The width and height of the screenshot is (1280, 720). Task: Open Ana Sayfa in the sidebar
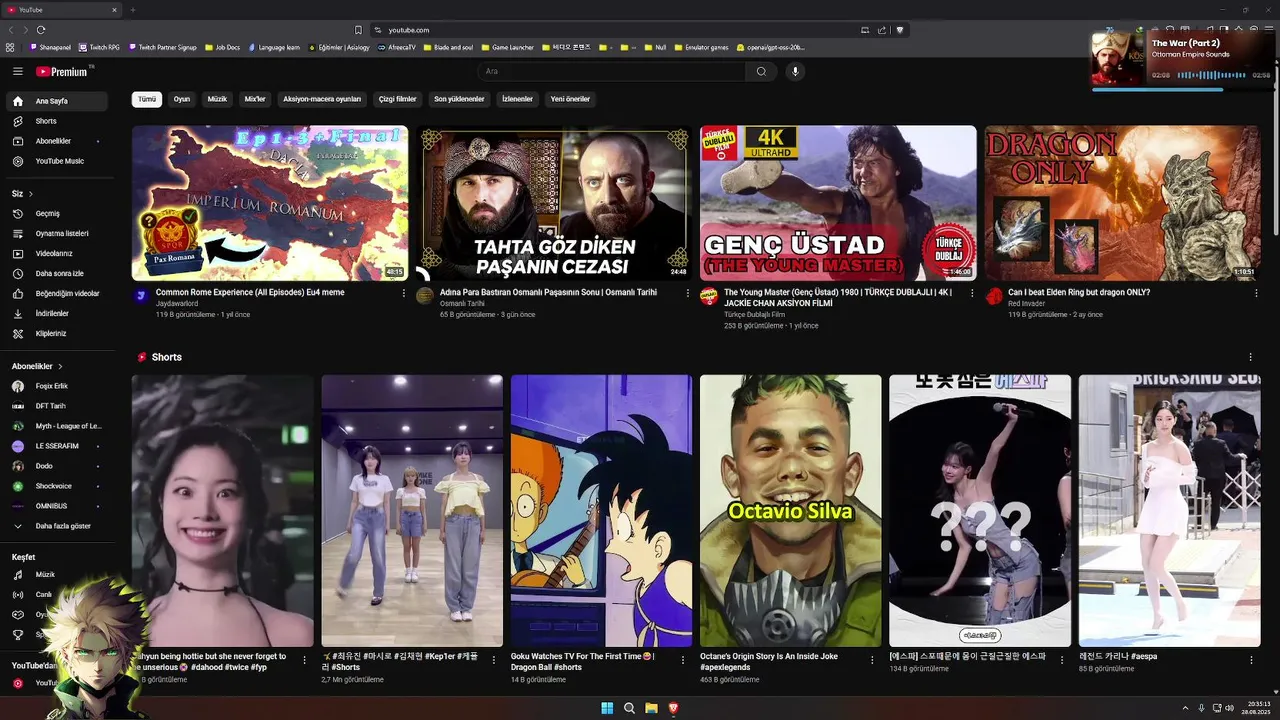[56, 101]
